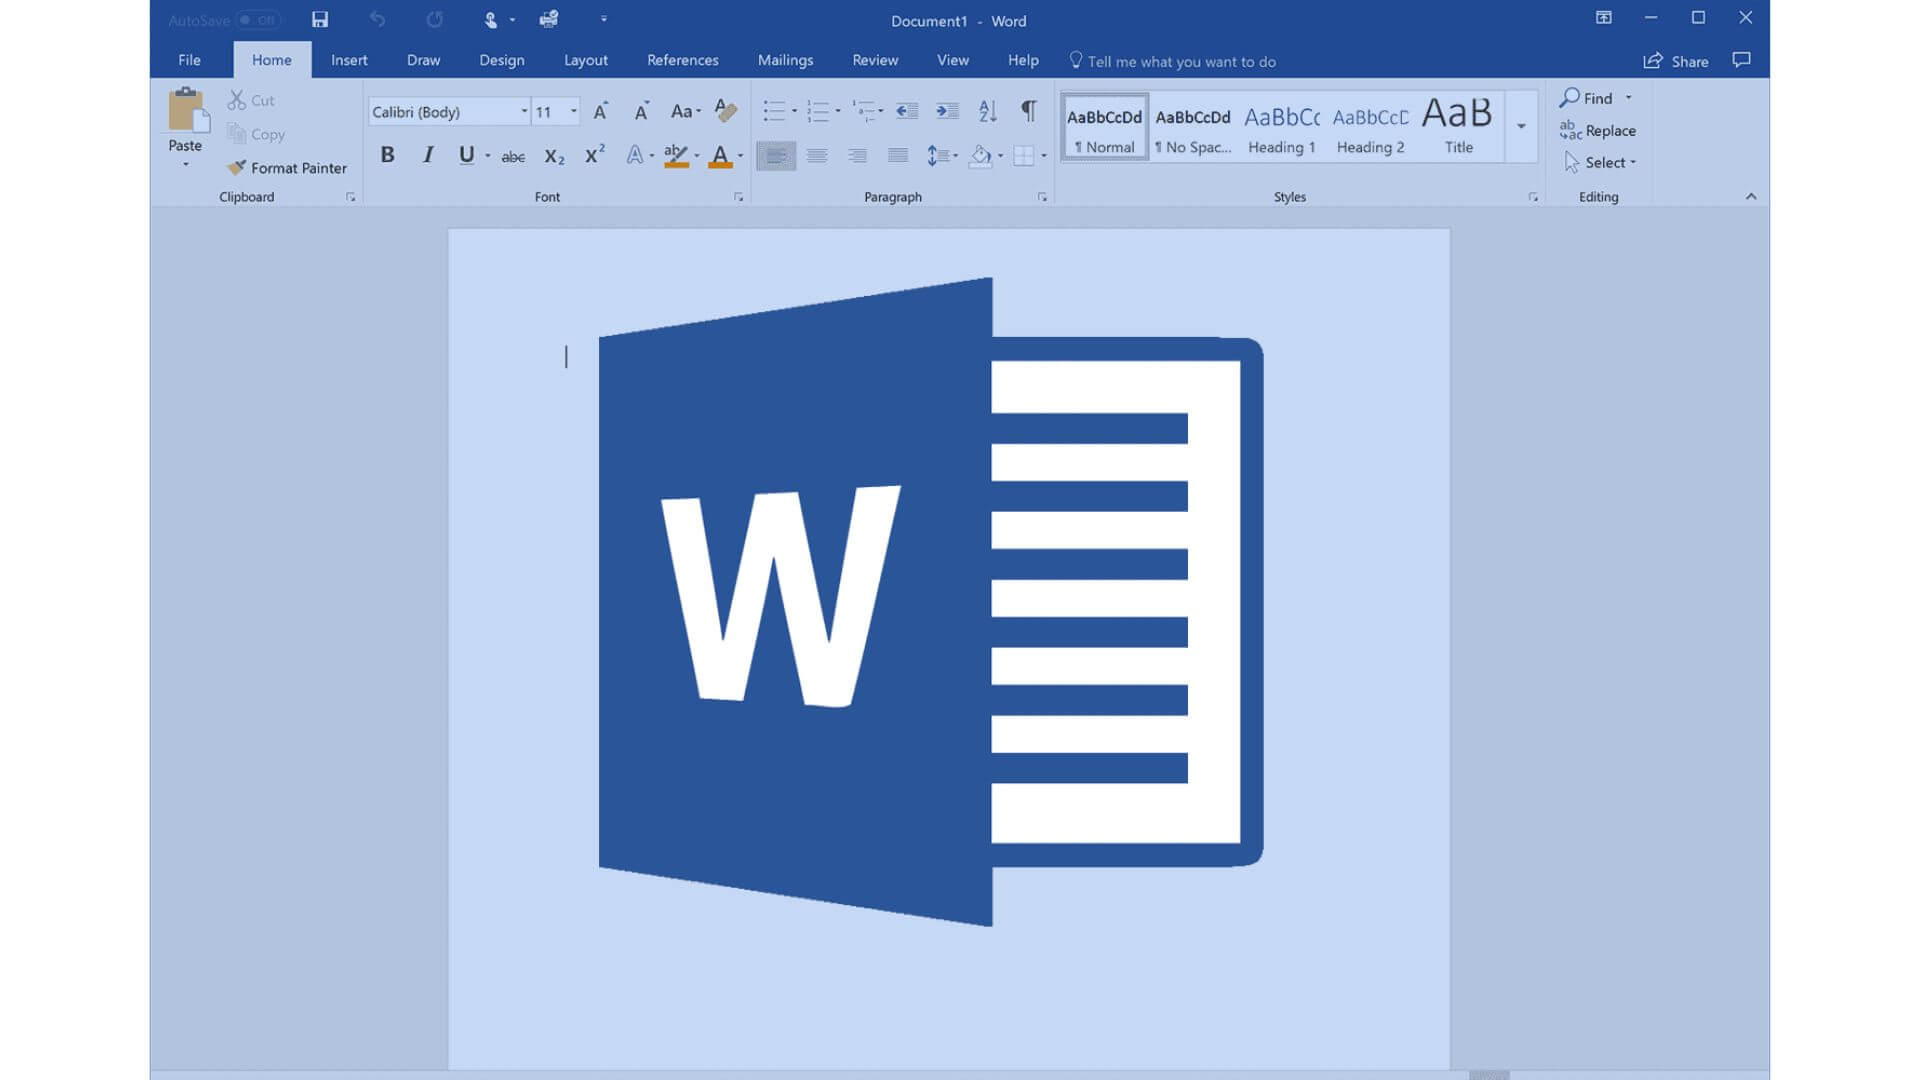Switch to the References tab

(x=682, y=60)
